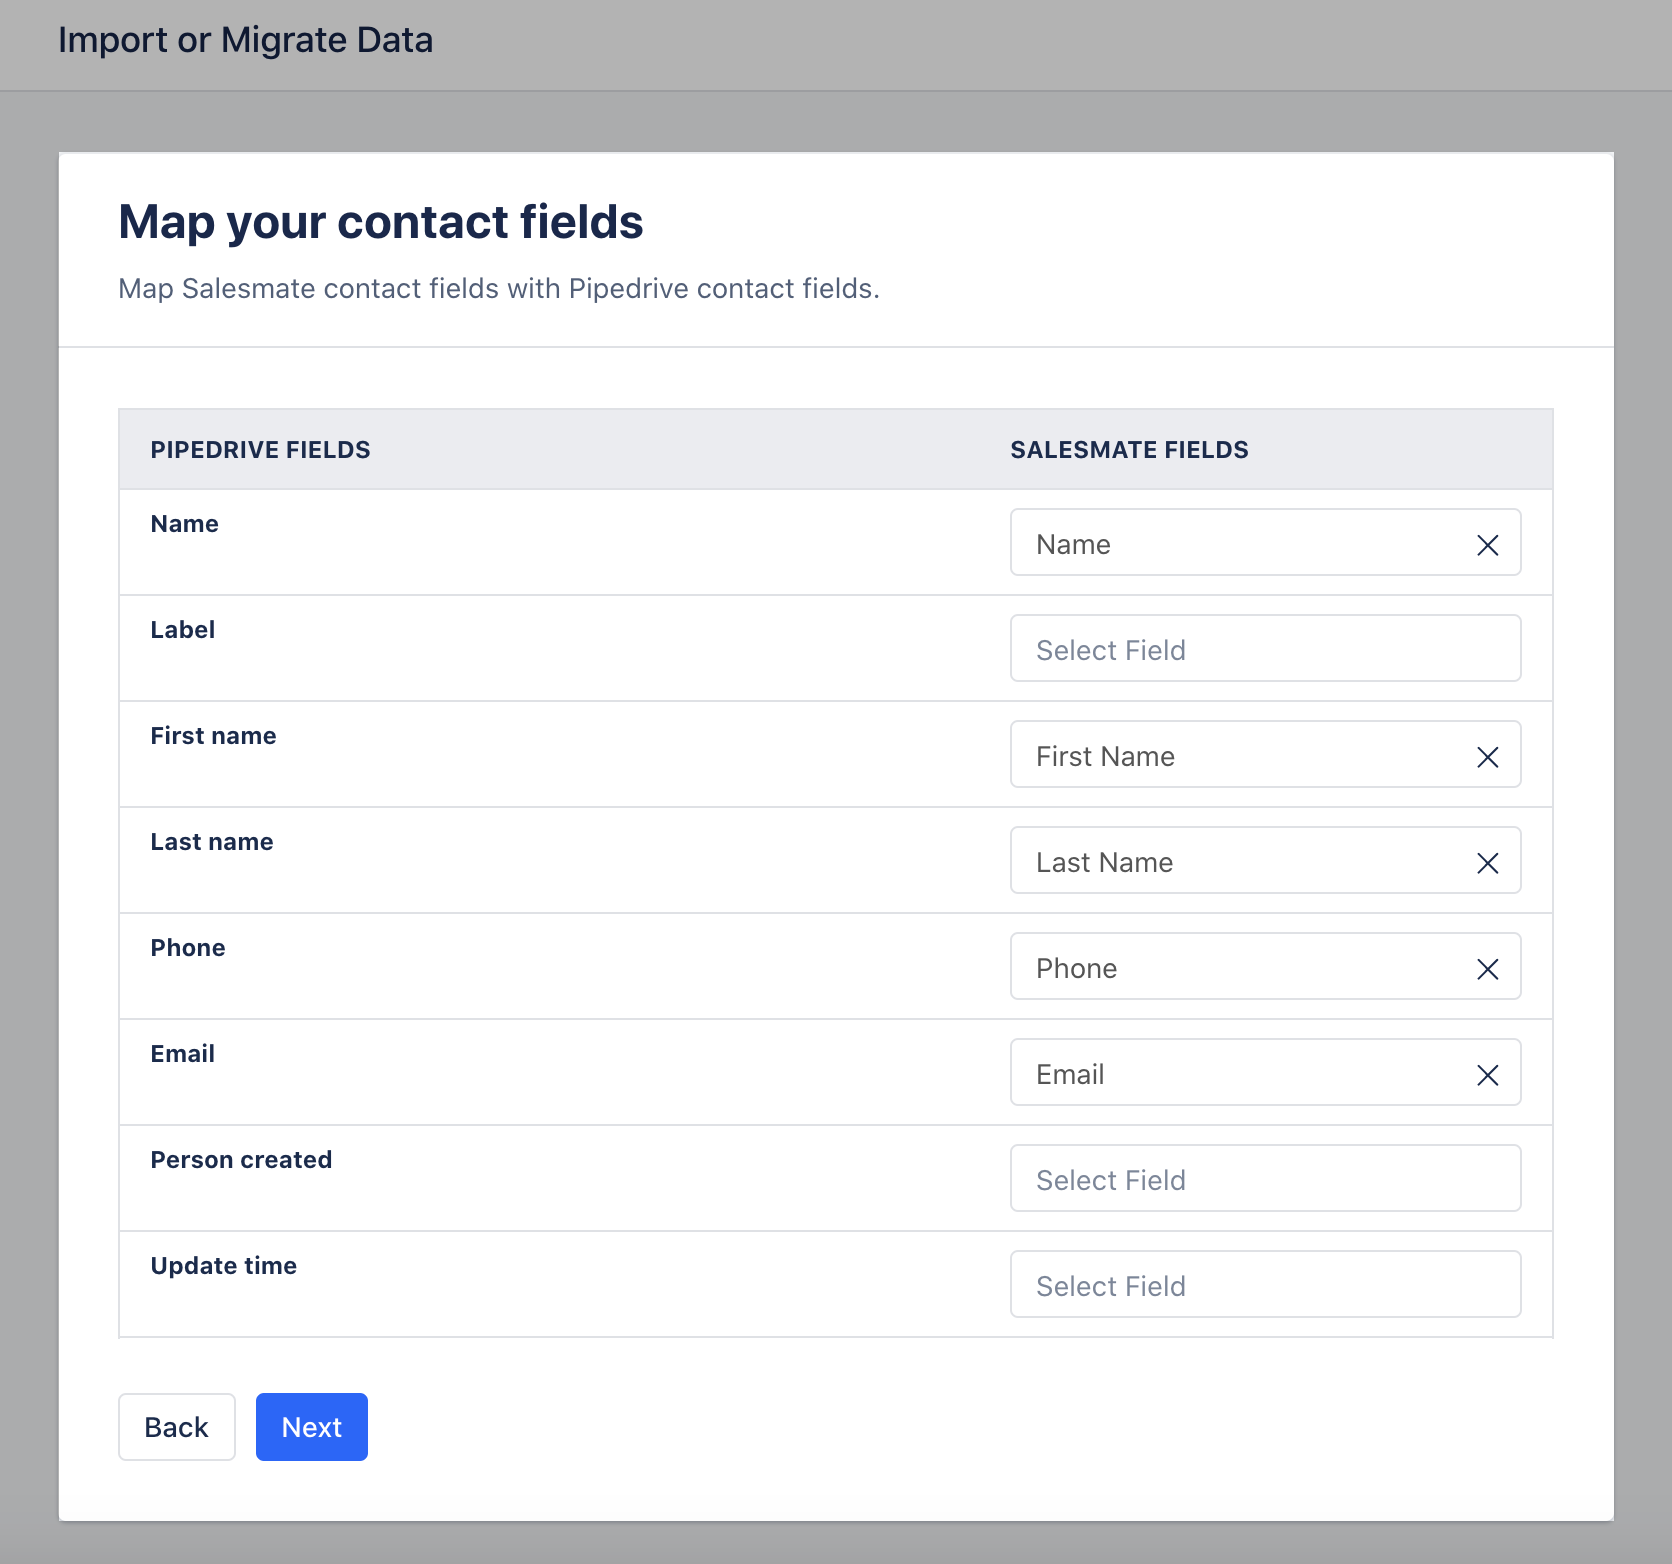Open Select Field for Person created
1672x1564 pixels.
pyautogui.click(x=1265, y=1179)
